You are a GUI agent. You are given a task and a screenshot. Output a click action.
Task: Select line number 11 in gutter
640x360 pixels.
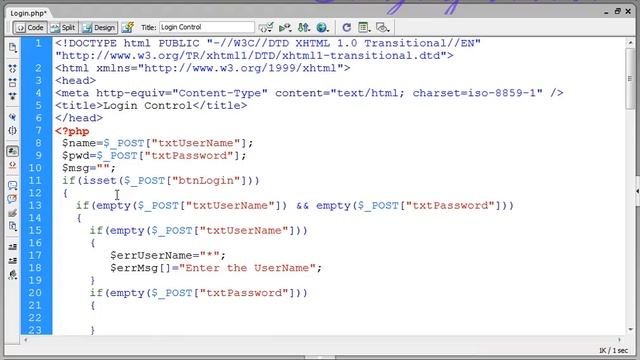35,180
